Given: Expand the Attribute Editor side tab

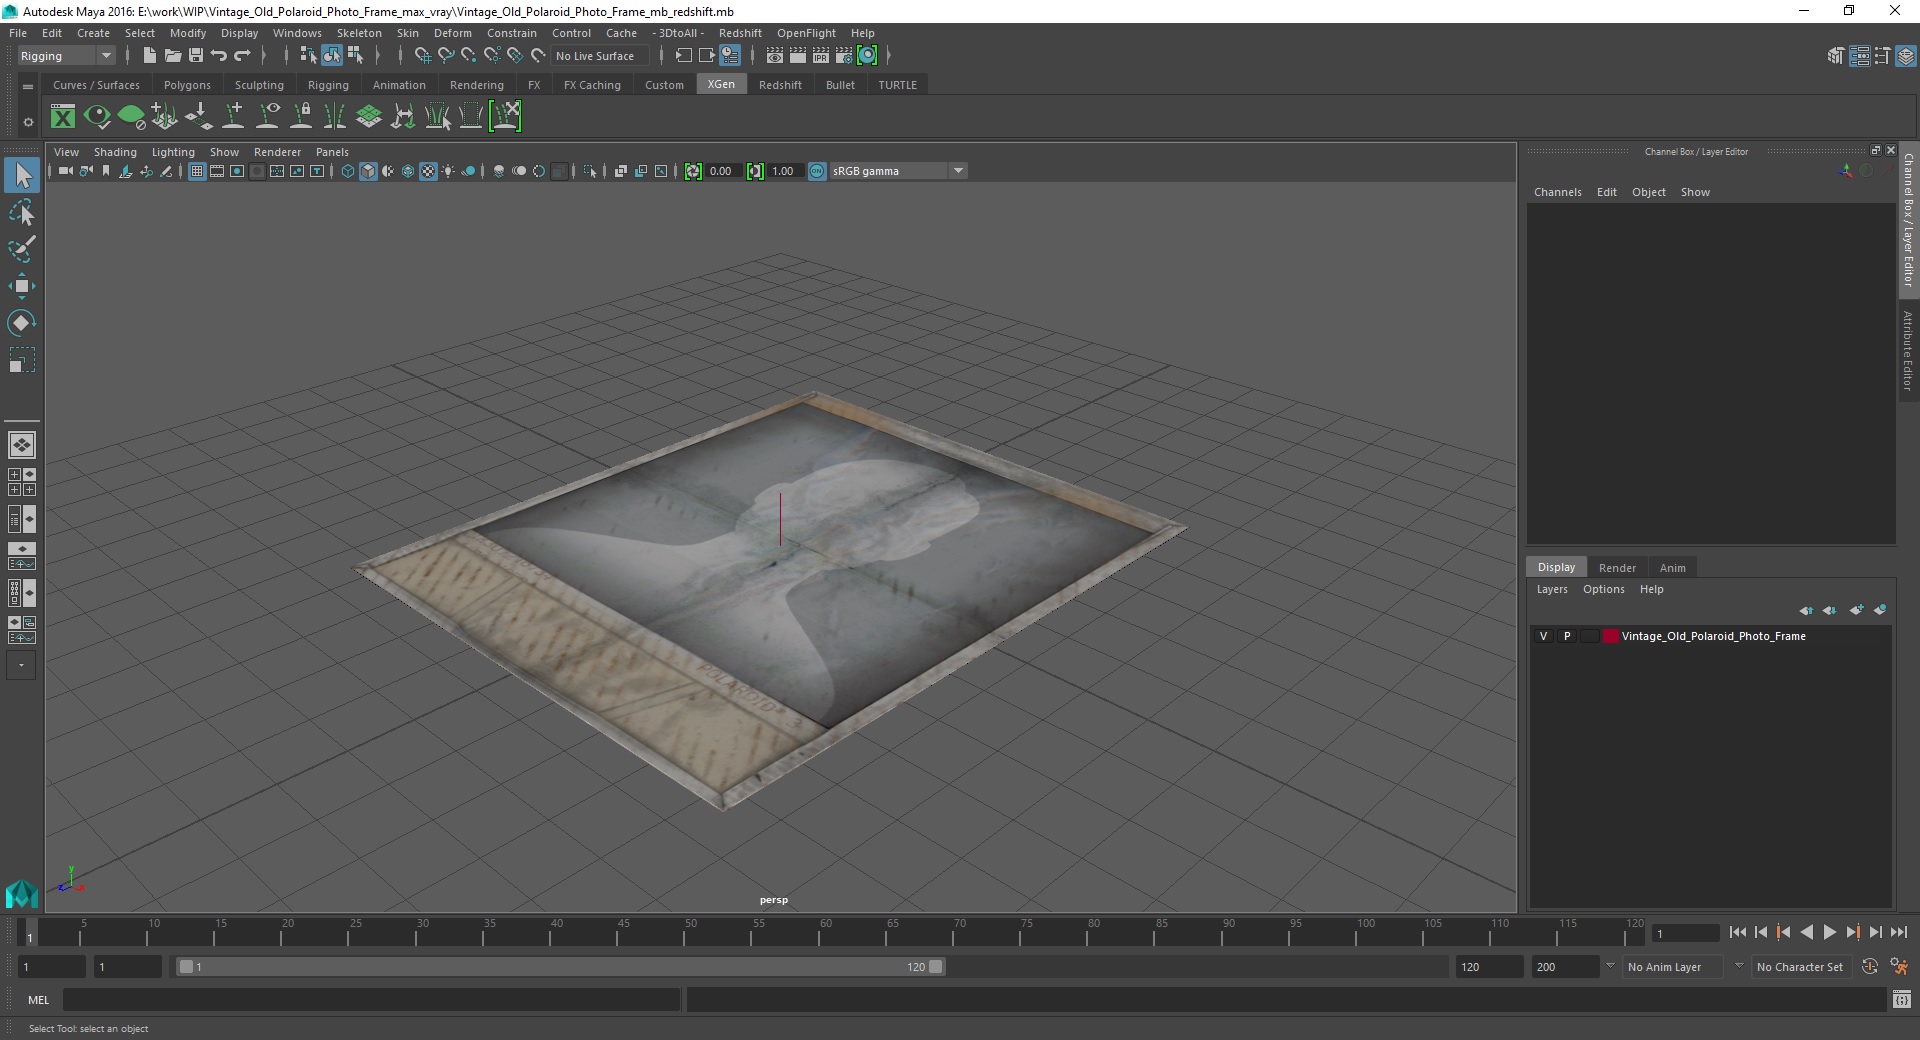Looking at the screenshot, I should coord(1908,350).
